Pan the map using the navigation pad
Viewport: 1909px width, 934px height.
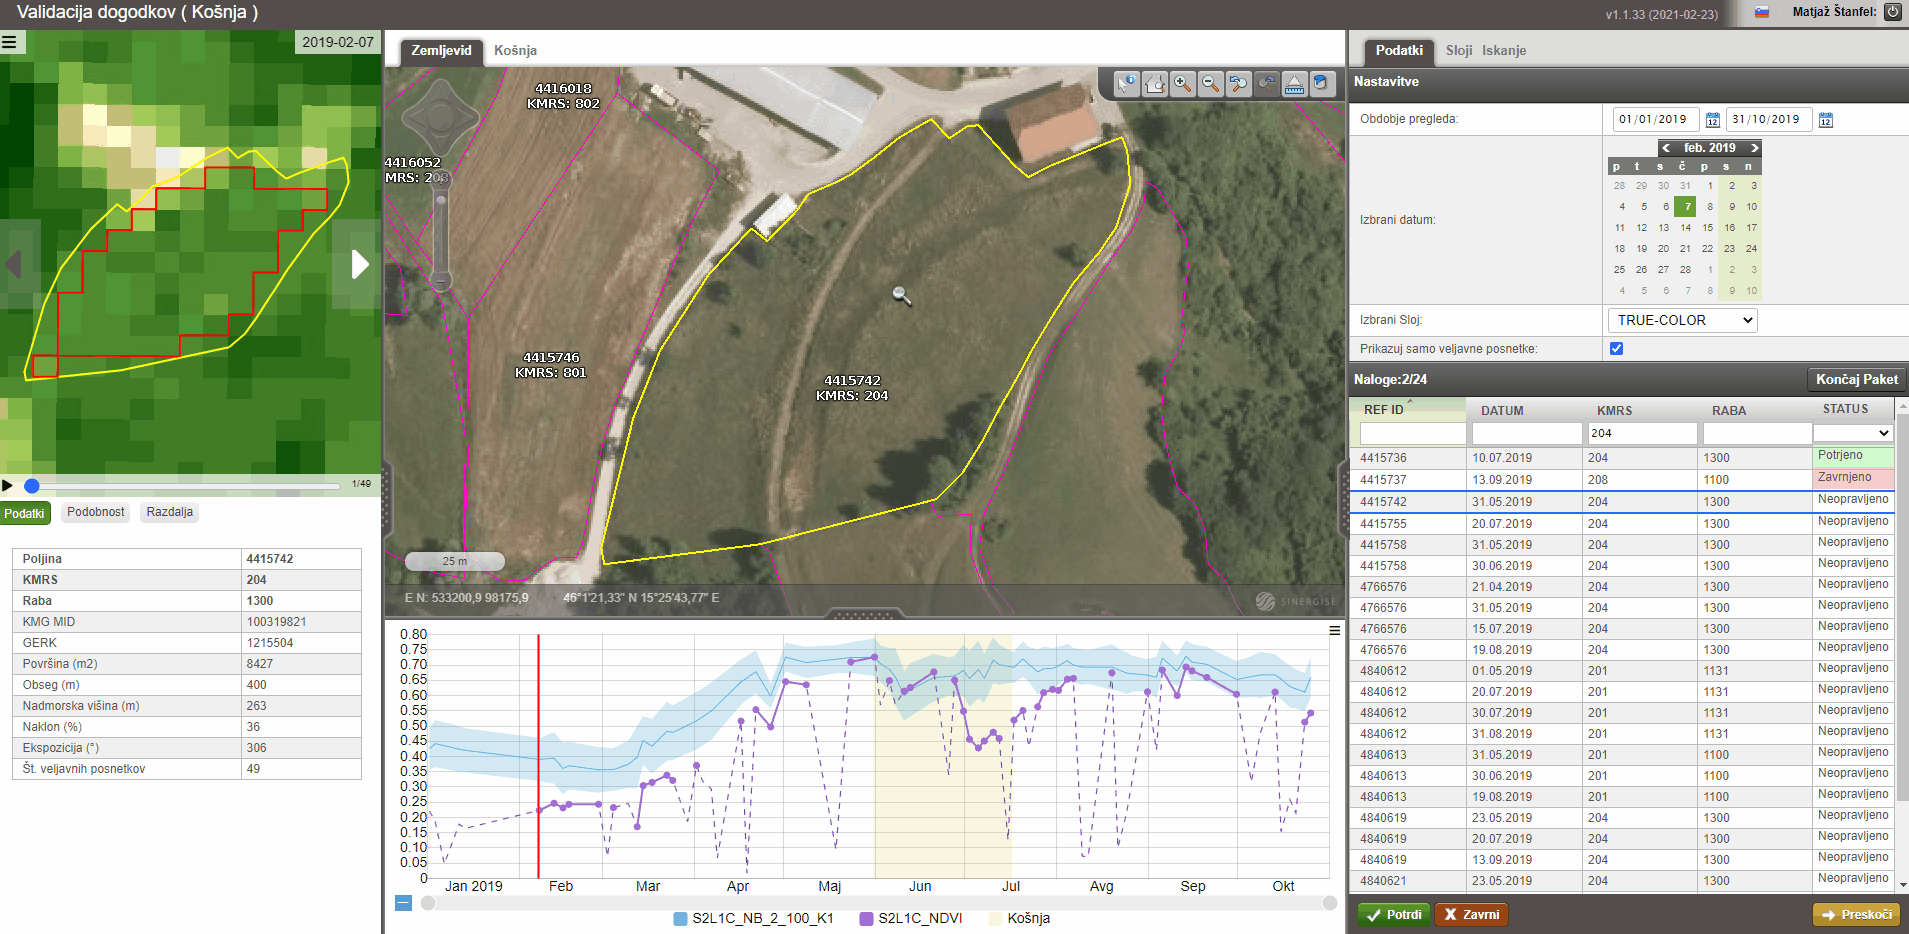pyautogui.click(x=440, y=117)
